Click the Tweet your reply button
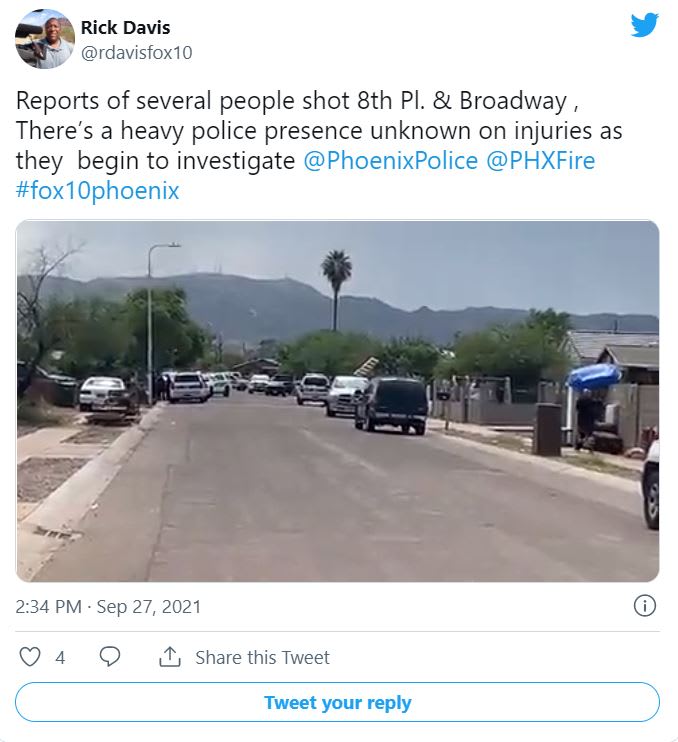Image resolution: width=678 pixels, height=742 pixels. tap(337, 702)
